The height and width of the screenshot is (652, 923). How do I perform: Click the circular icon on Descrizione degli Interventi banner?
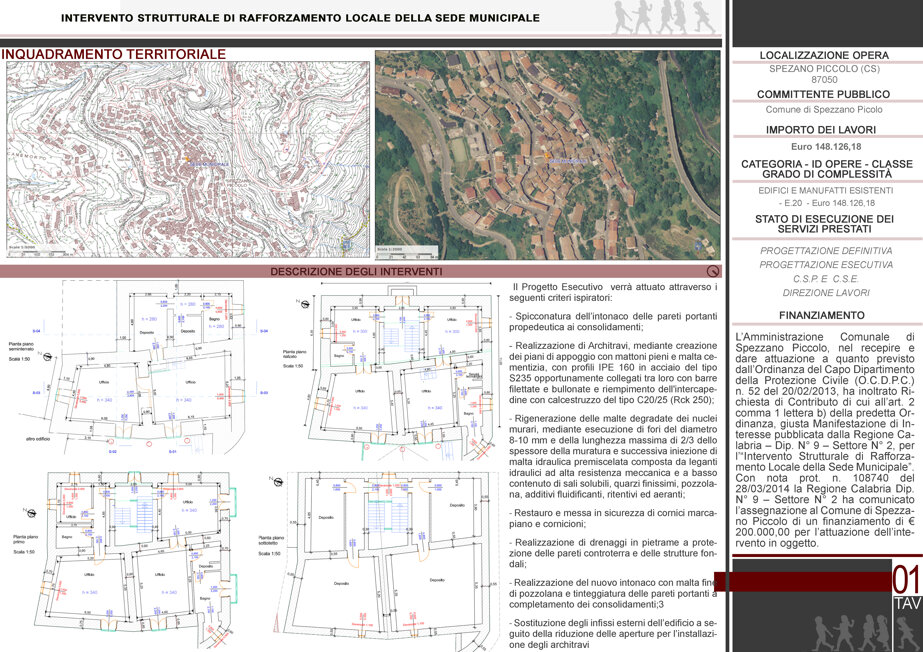coord(712,271)
